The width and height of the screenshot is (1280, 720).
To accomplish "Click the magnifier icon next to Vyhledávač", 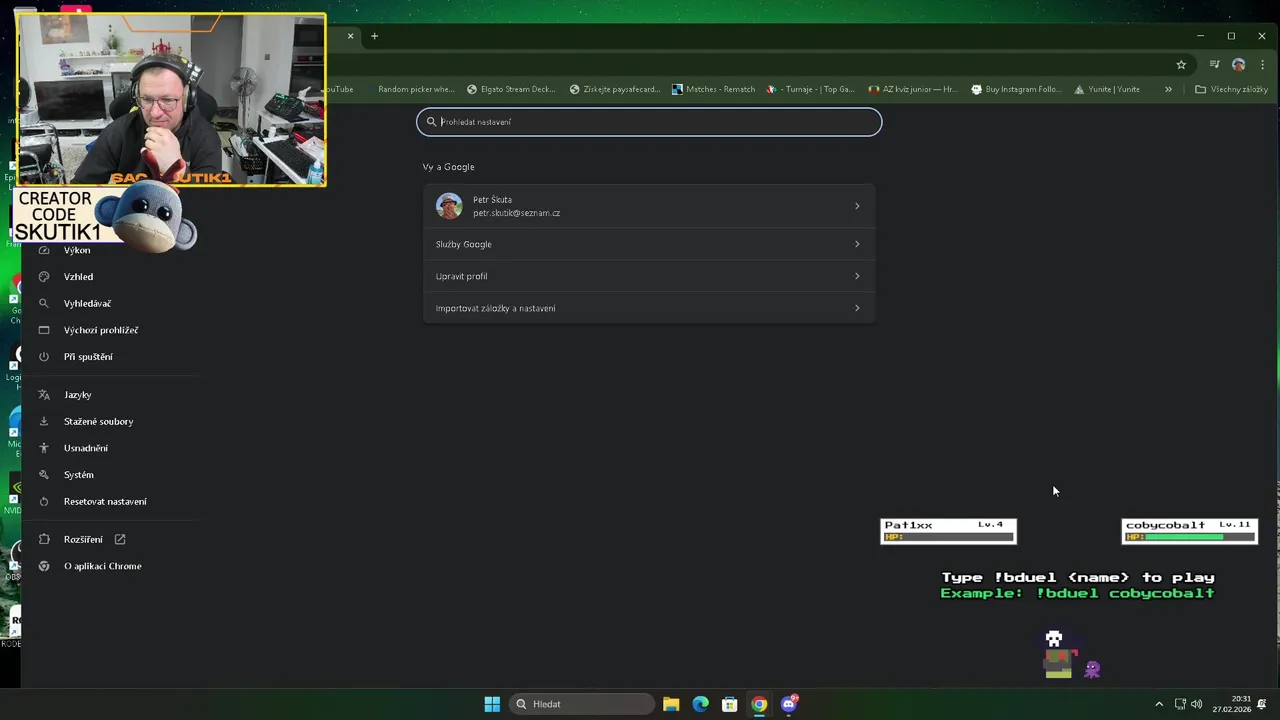I will tap(44, 303).
